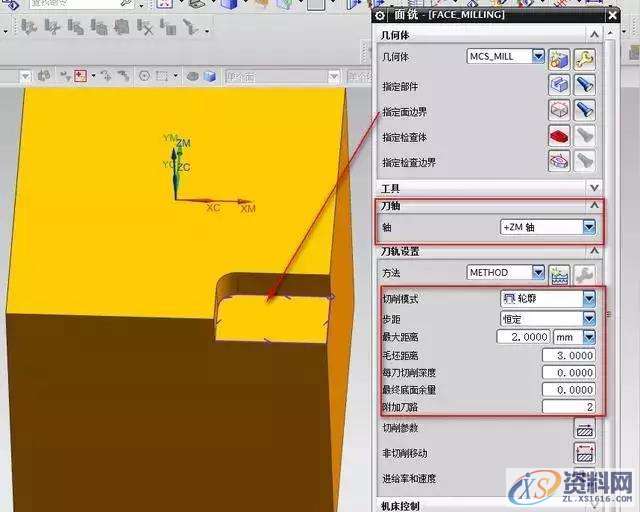Open the +ZM 轴 tool axis dropdown
This screenshot has width=640, height=512.
(x=589, y=227)
